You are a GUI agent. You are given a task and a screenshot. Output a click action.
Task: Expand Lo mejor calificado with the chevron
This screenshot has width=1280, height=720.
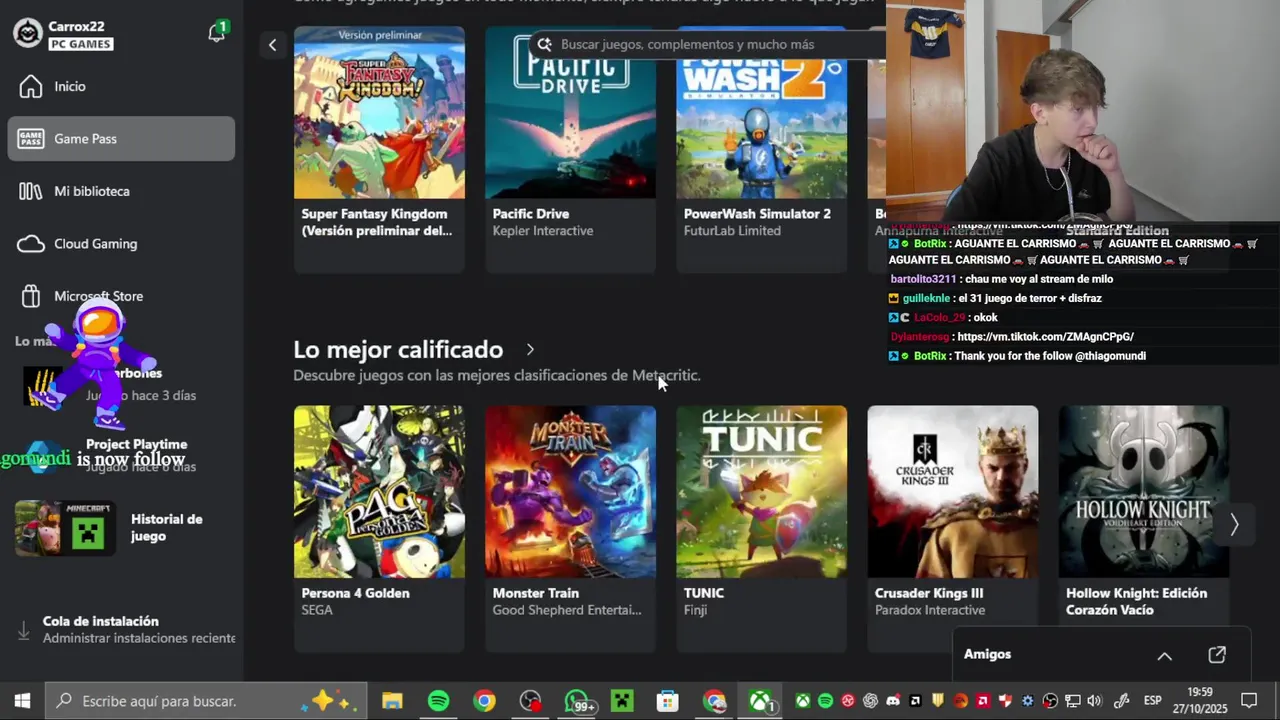(x=530, y=350)
